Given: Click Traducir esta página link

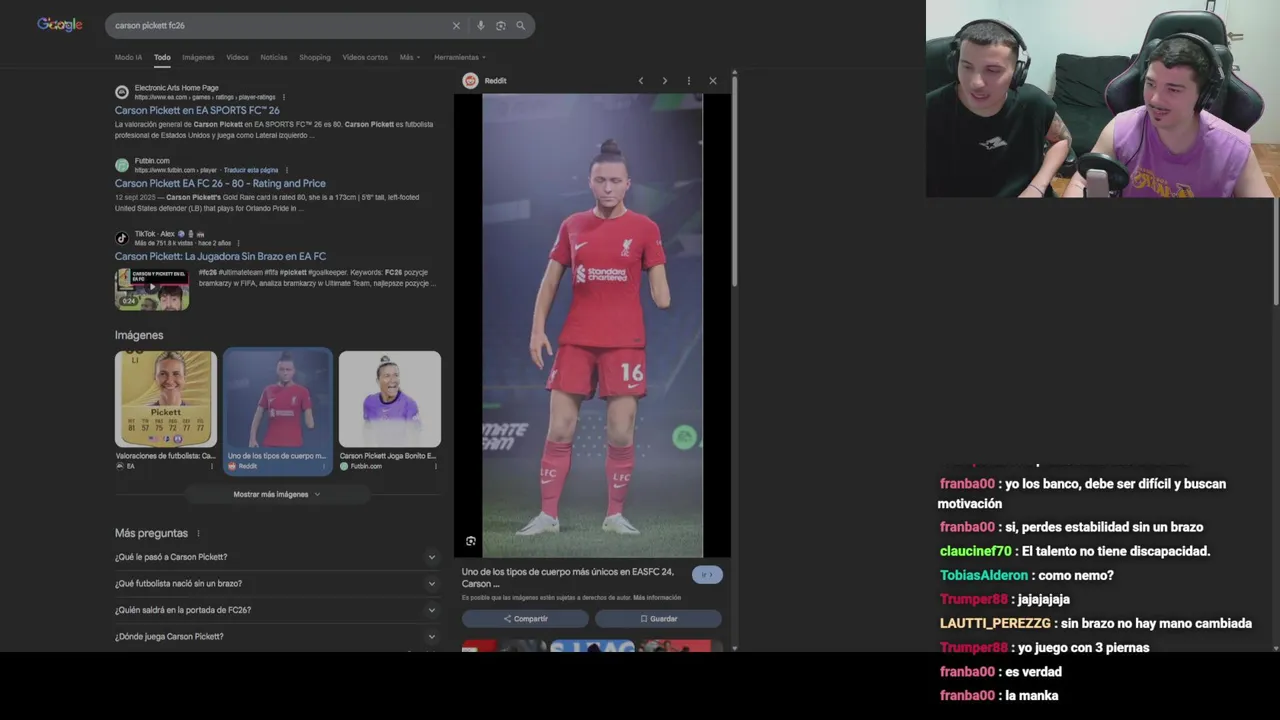Looking at the screenshot, I should [x=251, y=170].
